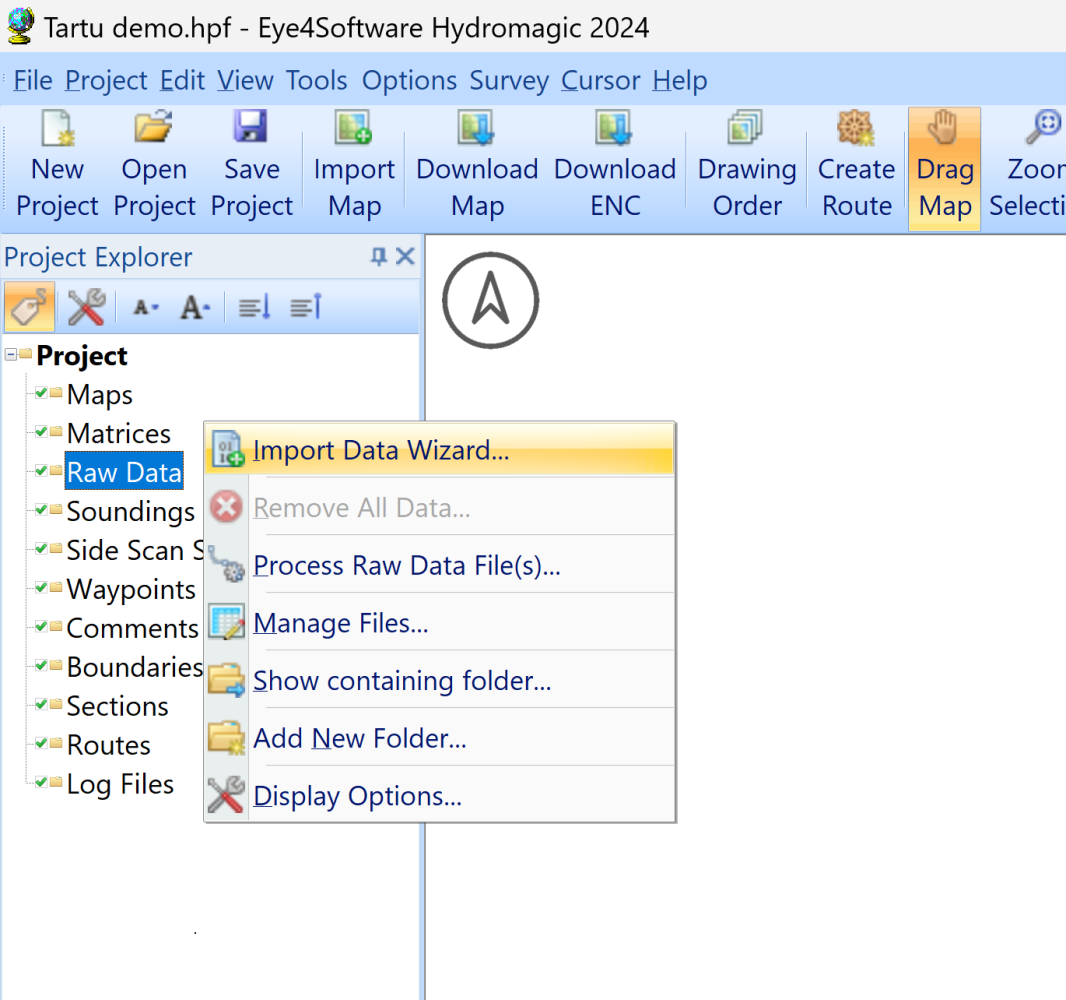Increase font size with large A icon

coord(195,307)
